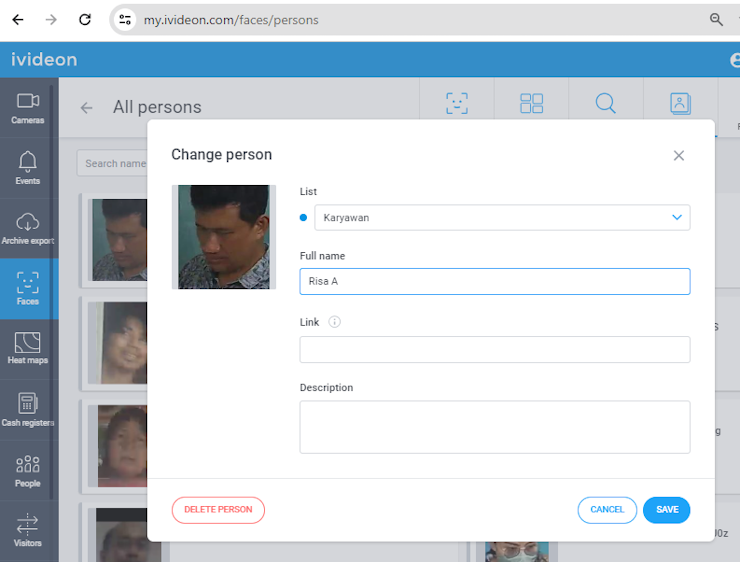Click the Link info icon
Viewport: 740px width, 562px height.
click(334, 322)
